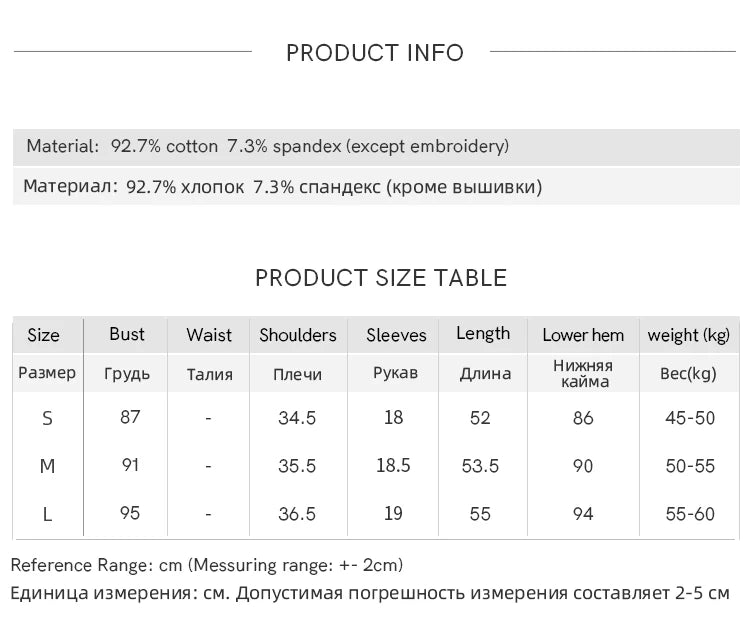Click the PRODUCT SIZE TABLE heading
This screenshot has width=750, height=630.
(381, 278)
